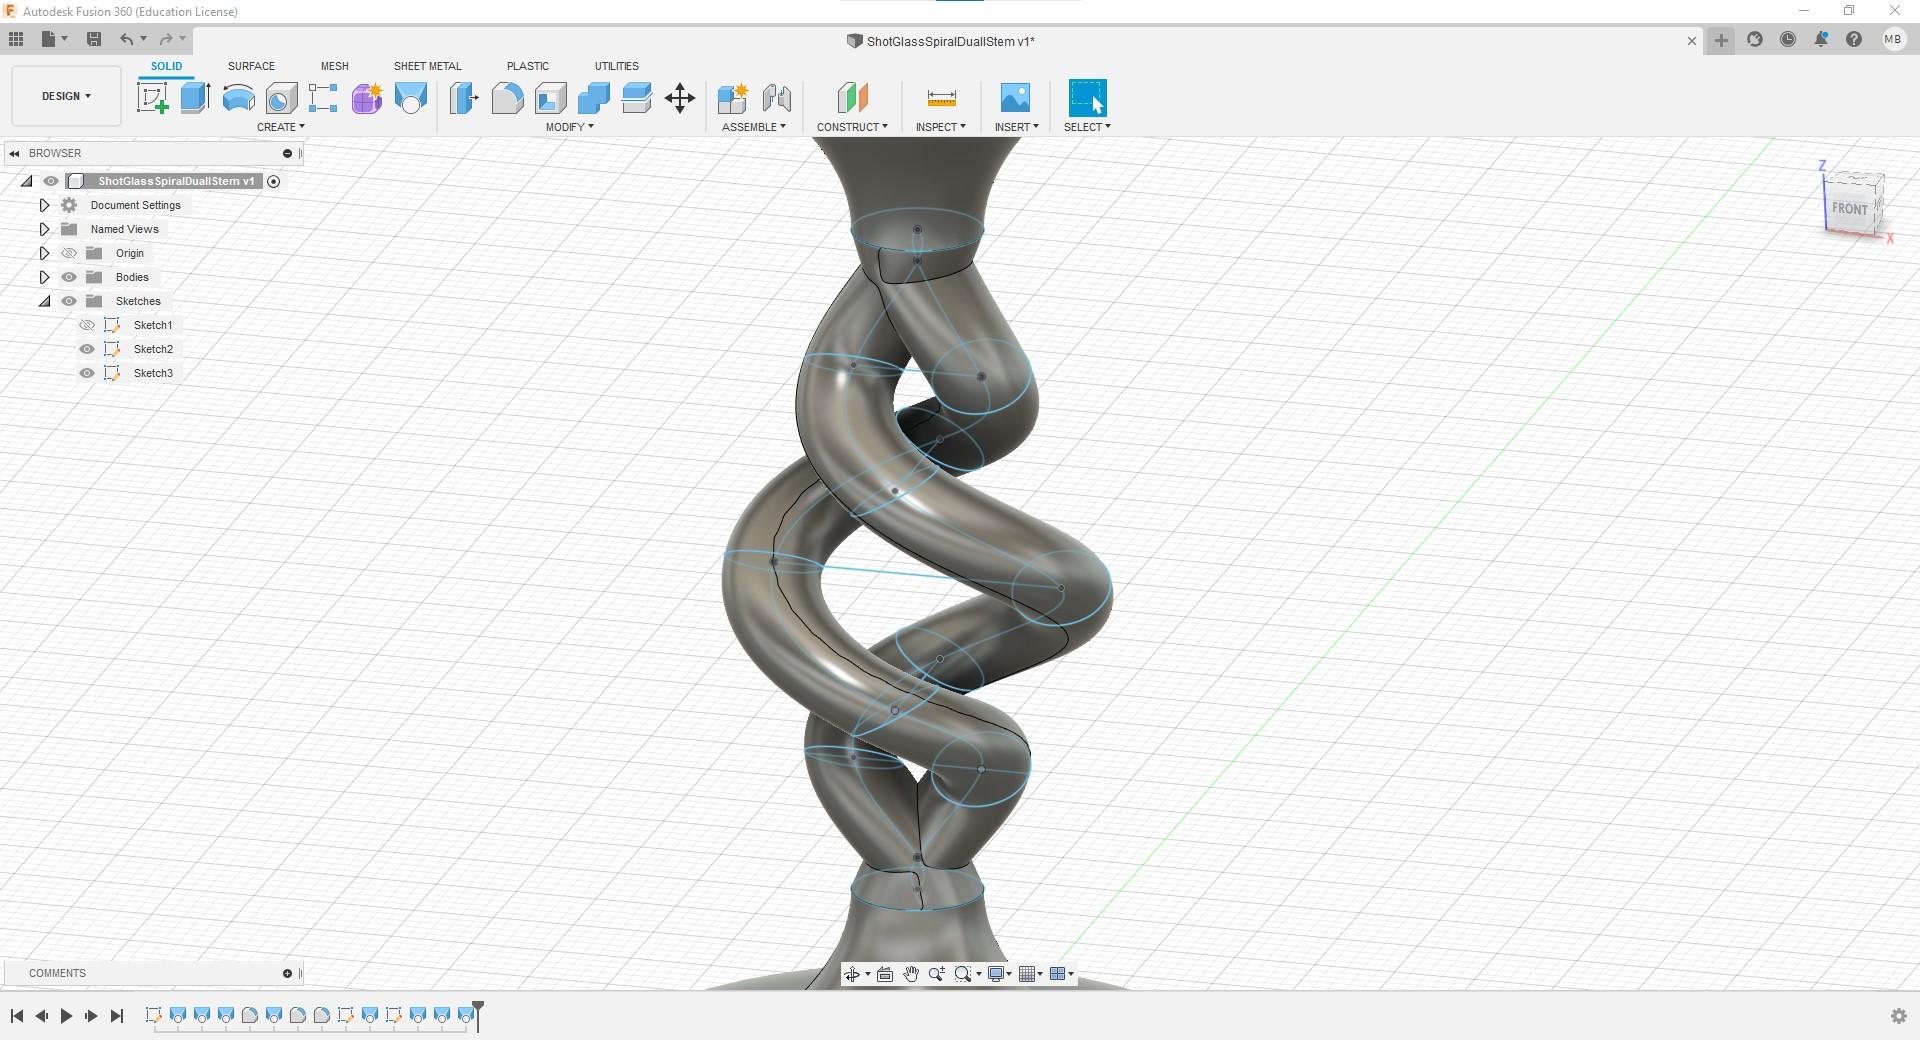Select the Combine tool
The height and width of the screenshot is (1040, 1920).
pyautogui.click(x=593, y=98)
